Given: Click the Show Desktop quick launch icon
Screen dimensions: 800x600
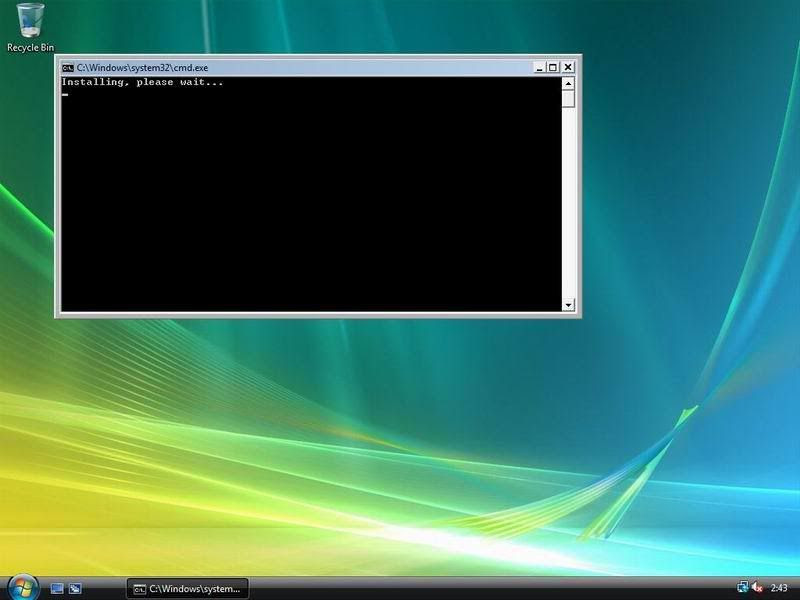Looking at the screenshot, I should coord(57,589).
